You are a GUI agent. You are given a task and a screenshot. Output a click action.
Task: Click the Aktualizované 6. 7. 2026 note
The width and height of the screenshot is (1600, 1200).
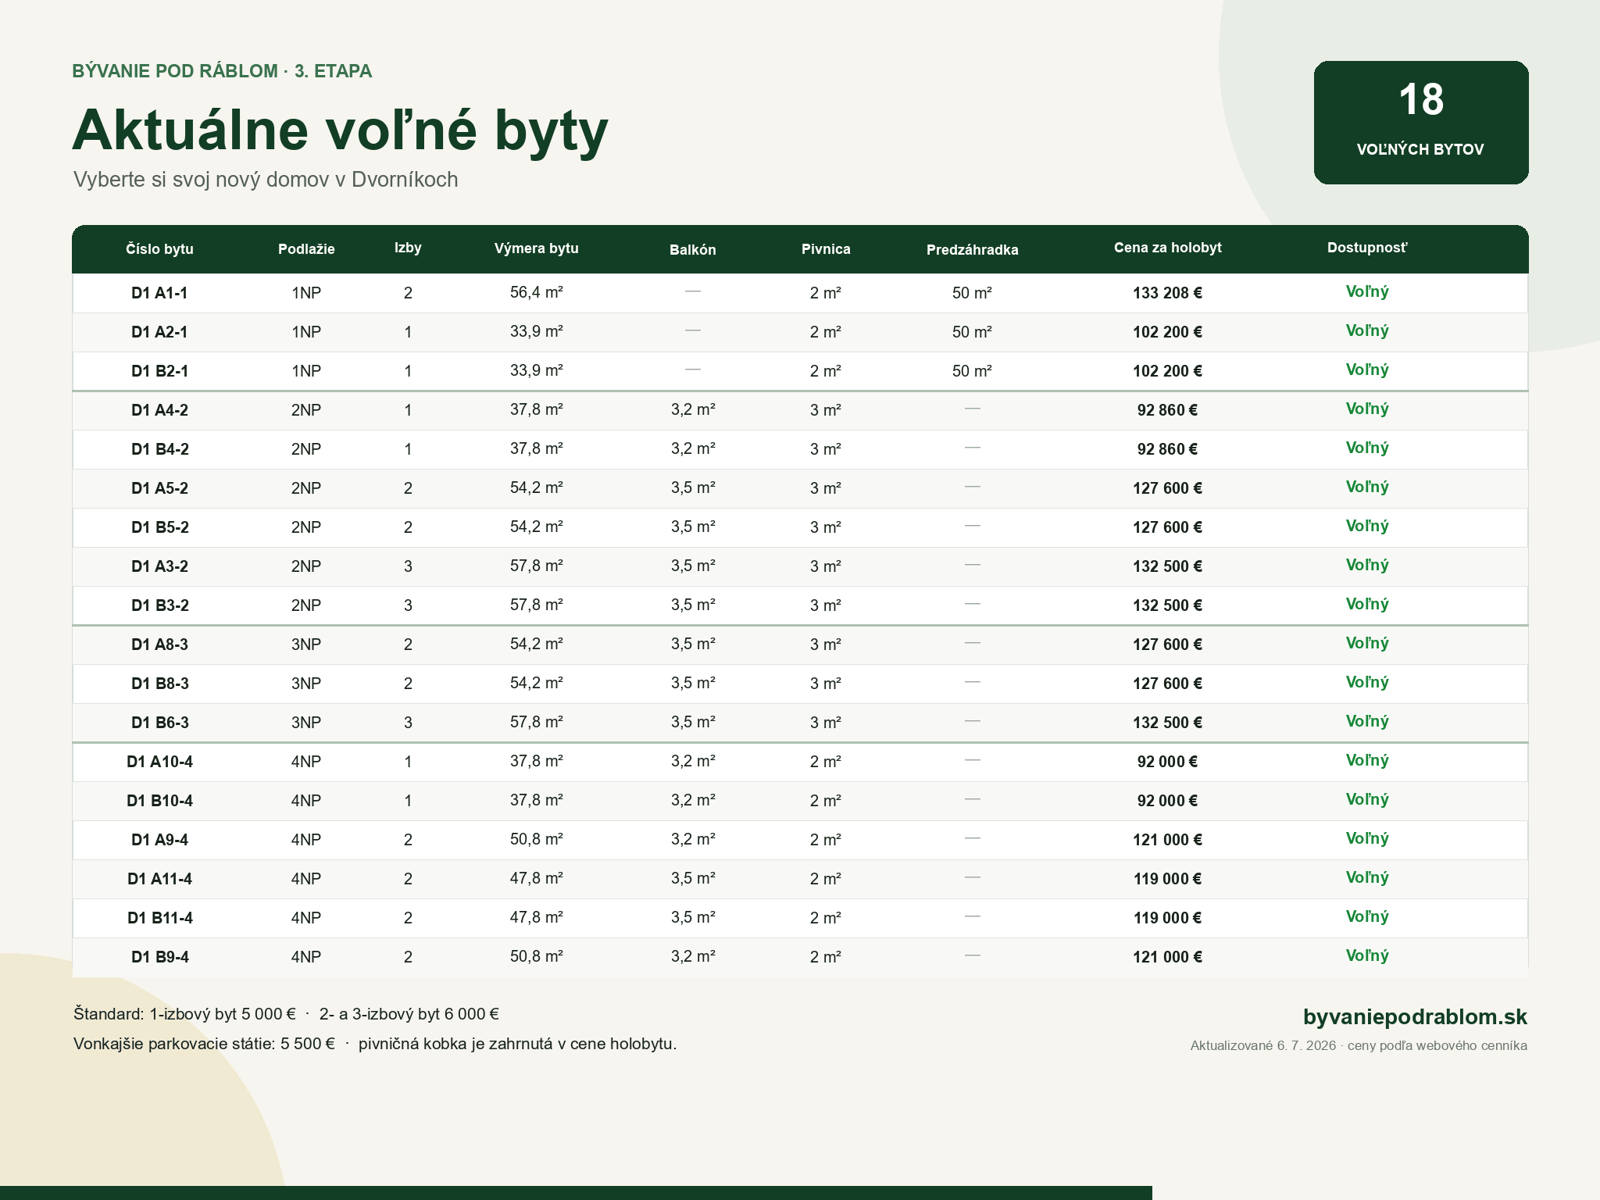[x=1358, y=1046]
